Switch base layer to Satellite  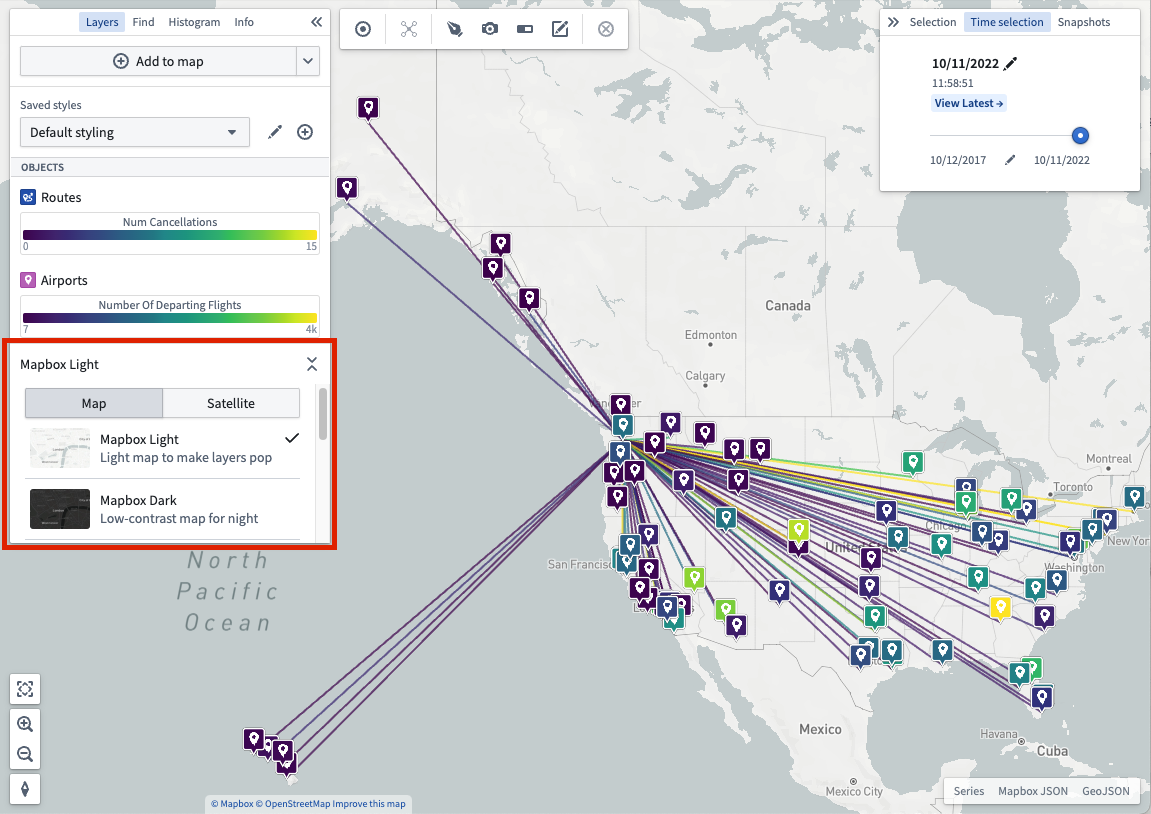(230, 403)
